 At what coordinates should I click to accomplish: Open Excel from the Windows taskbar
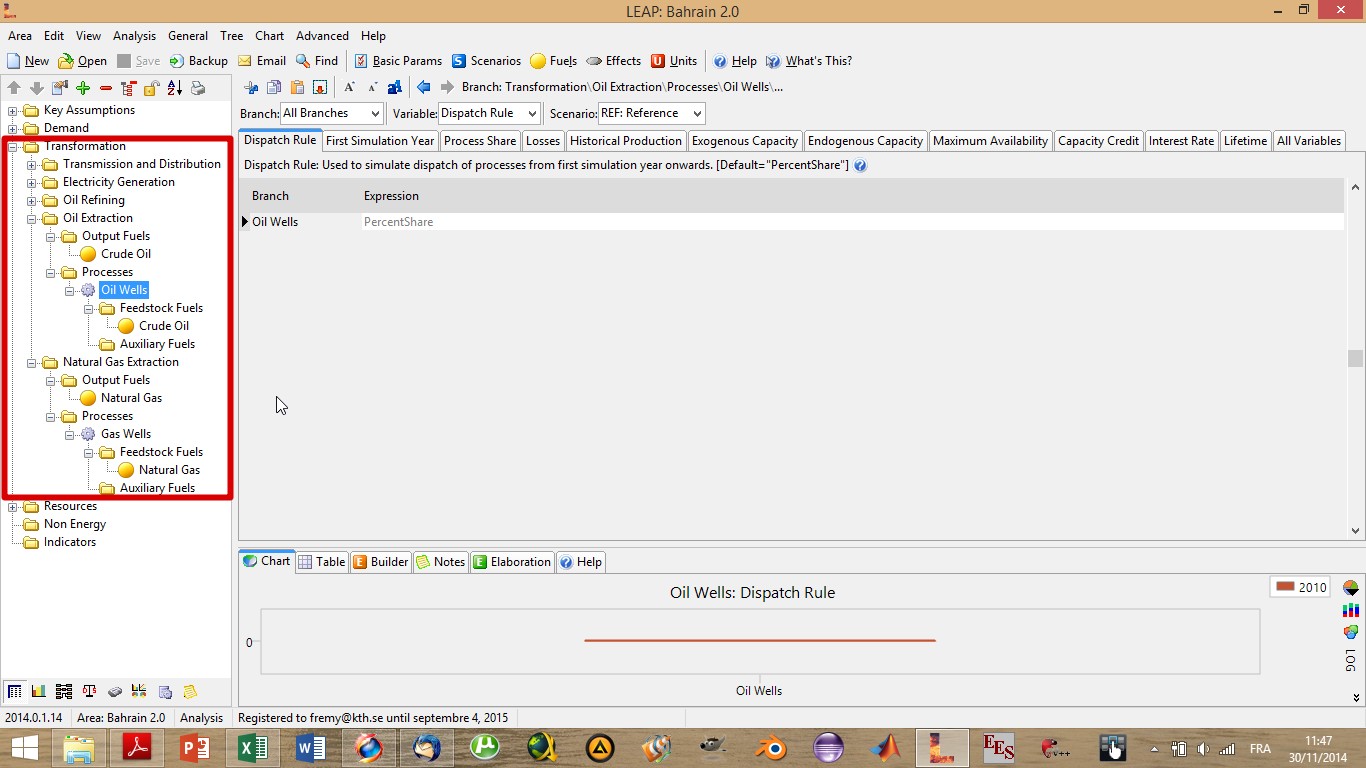pos(252,747)
